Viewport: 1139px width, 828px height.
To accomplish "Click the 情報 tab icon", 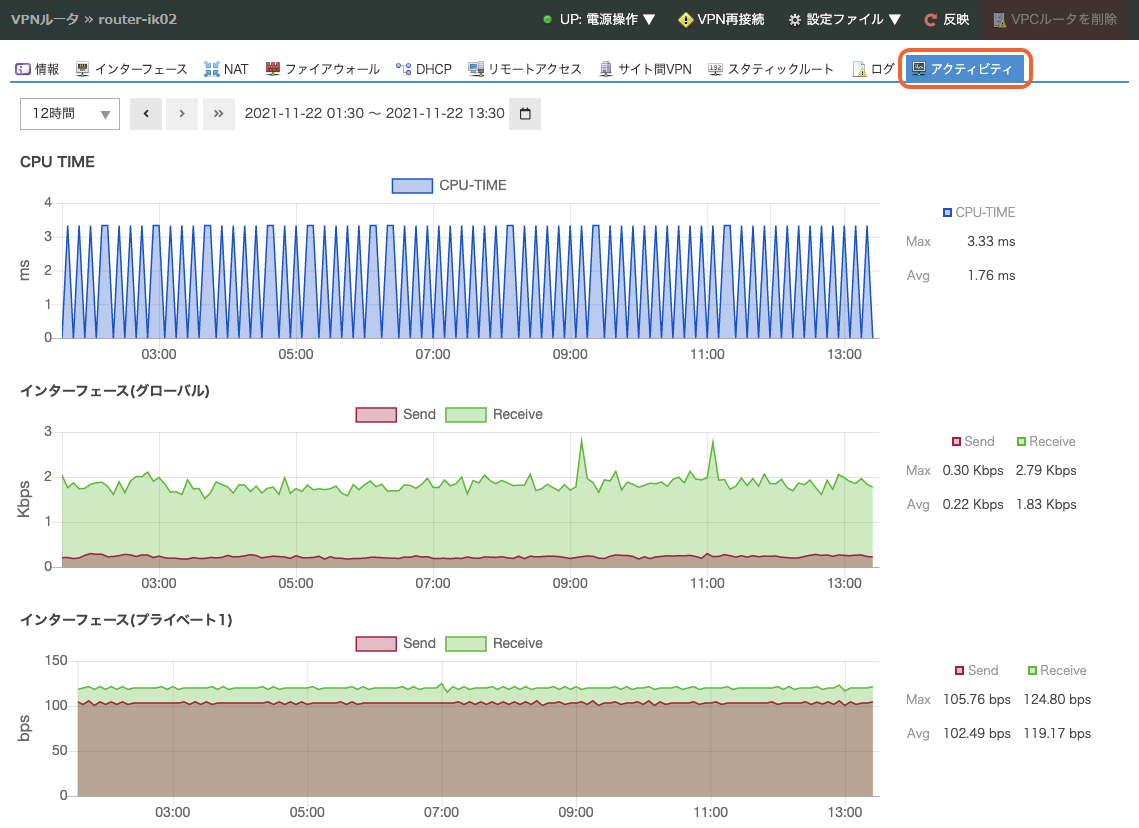I will pyautogui.click(x=23, y=69).
